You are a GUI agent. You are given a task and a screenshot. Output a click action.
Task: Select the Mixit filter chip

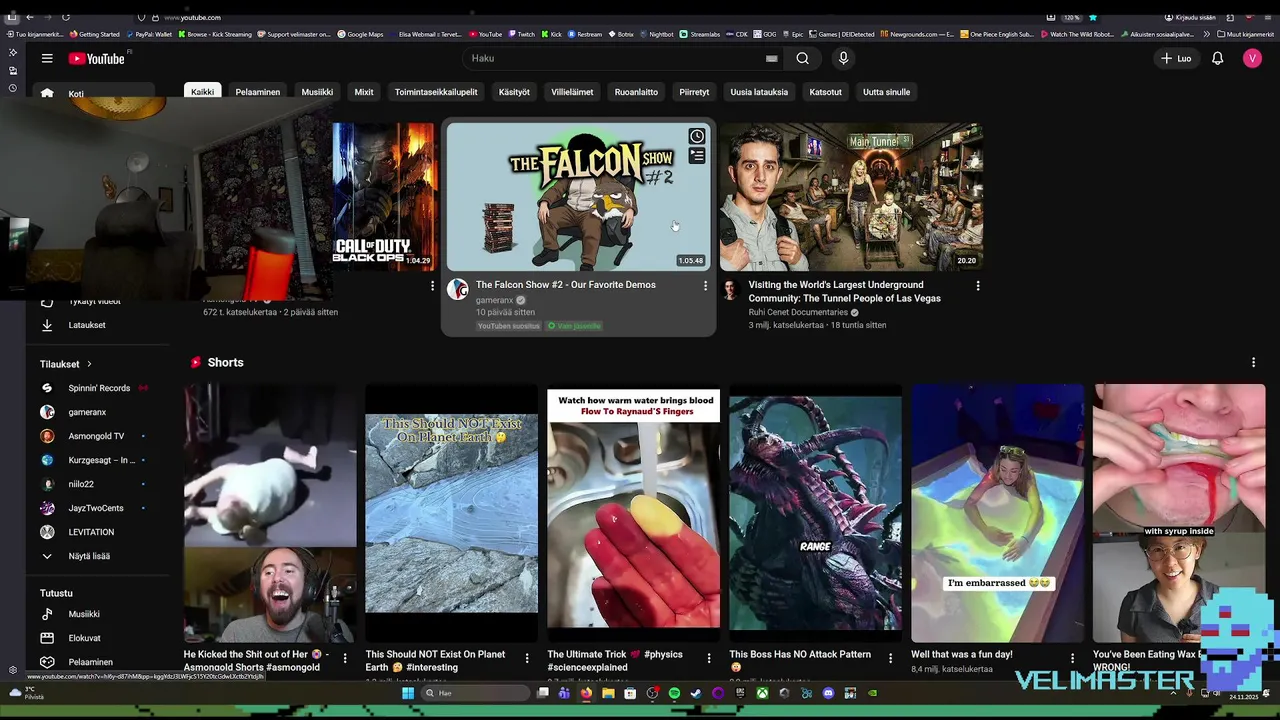364,92
